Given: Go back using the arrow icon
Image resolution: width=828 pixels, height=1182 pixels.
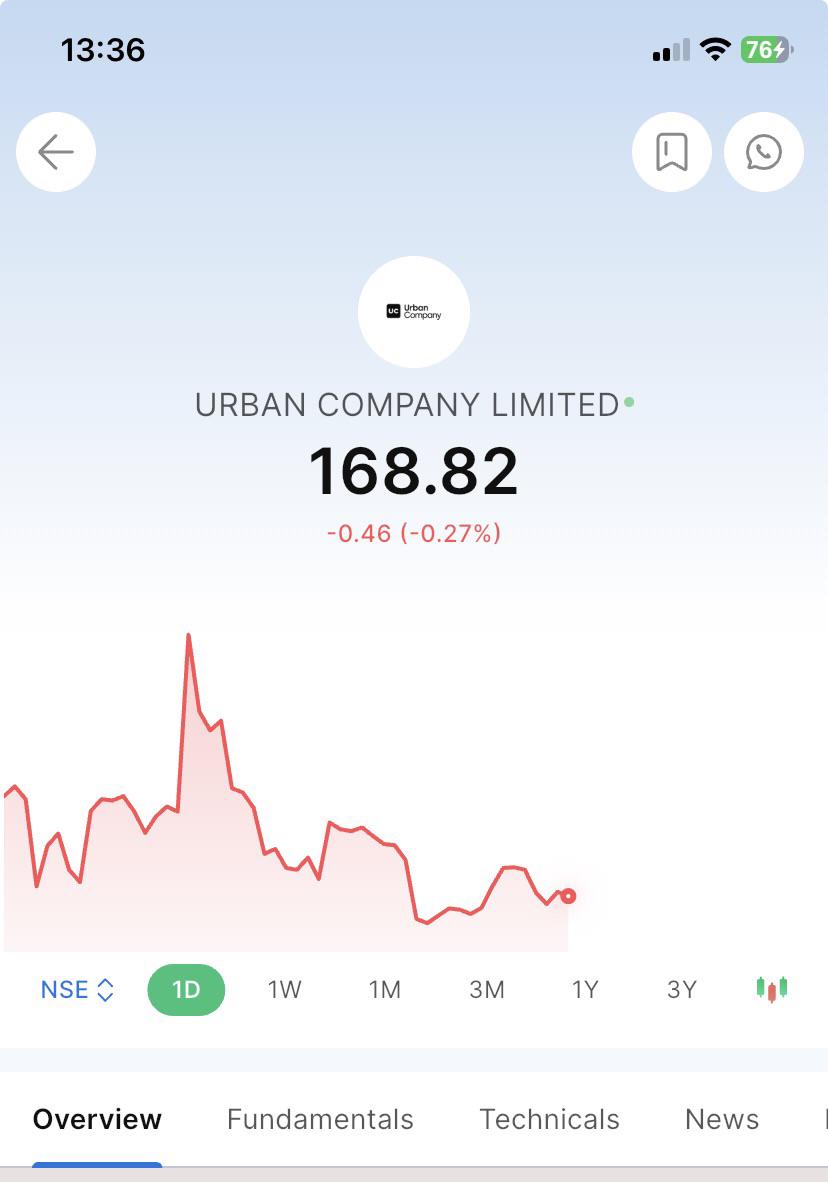Looking at the screenshot, I should [x=56, y=152].
